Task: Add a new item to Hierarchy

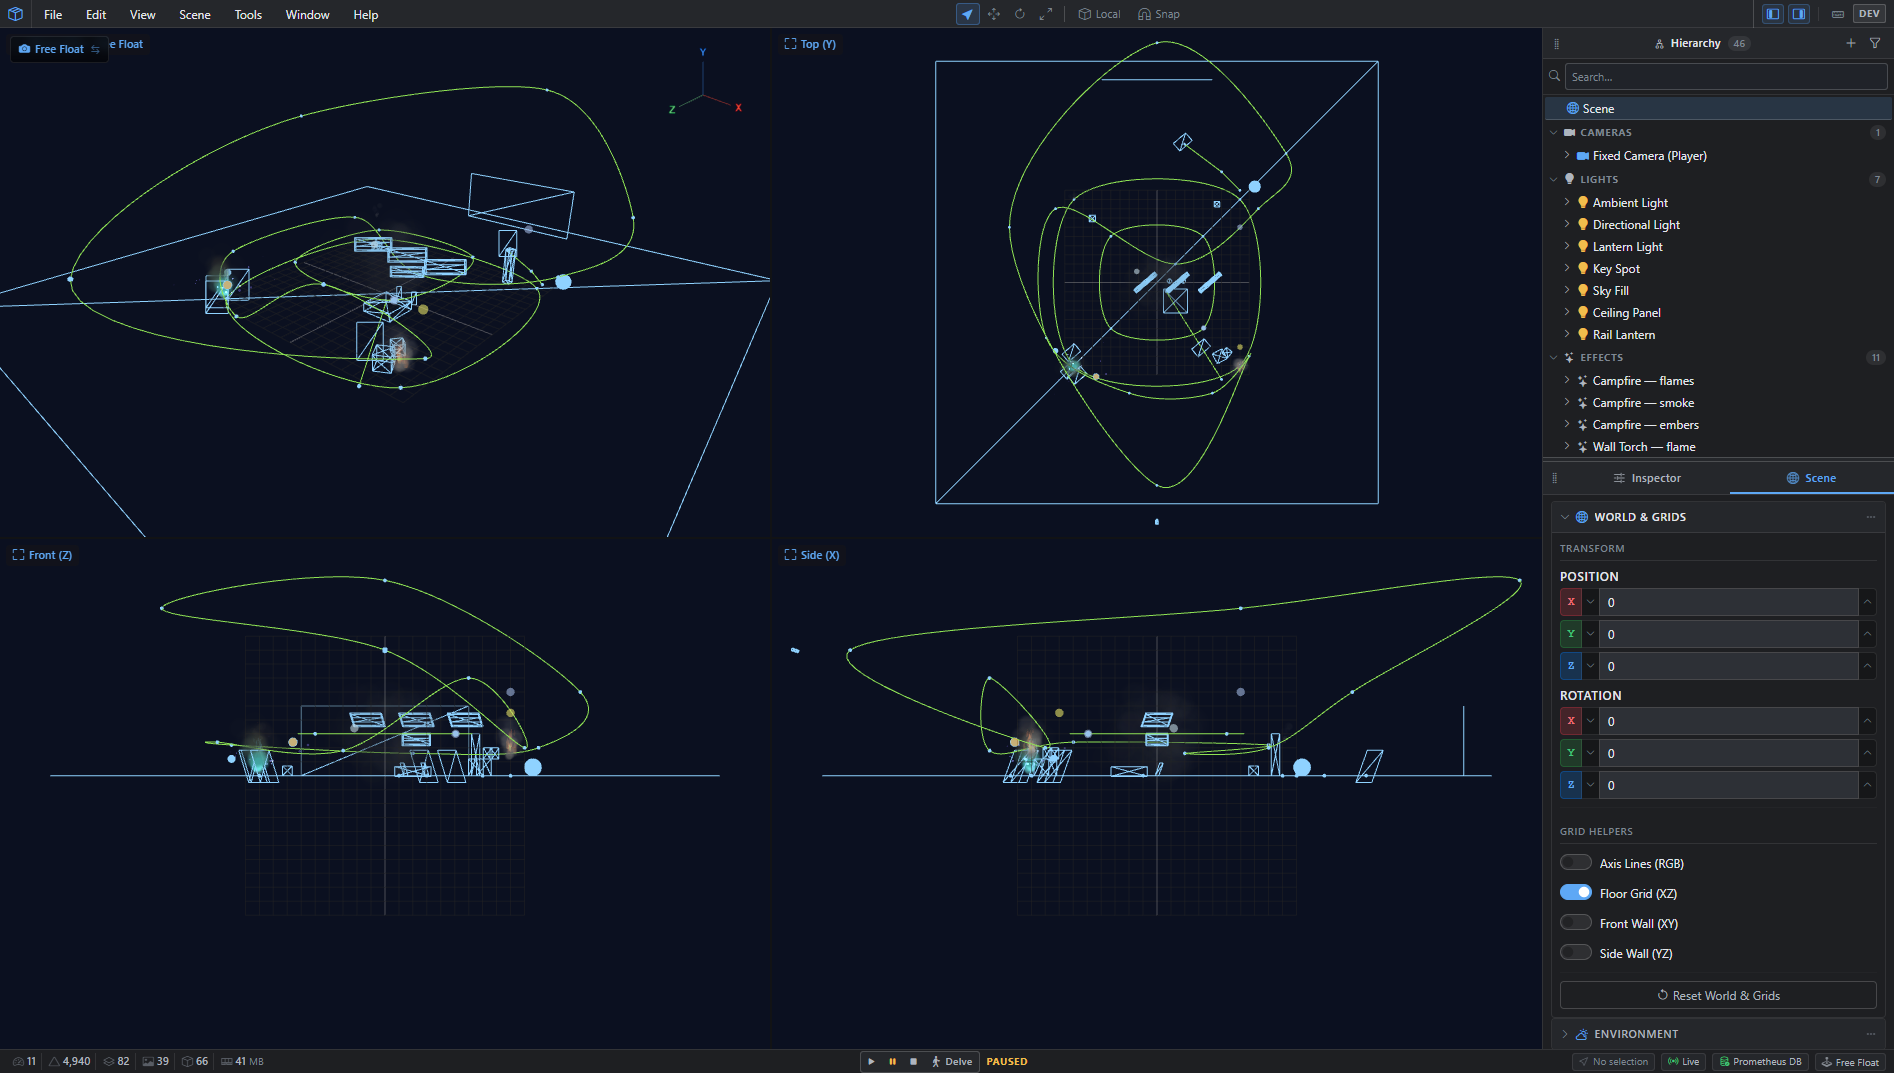Action: [x=1851, y=43]
